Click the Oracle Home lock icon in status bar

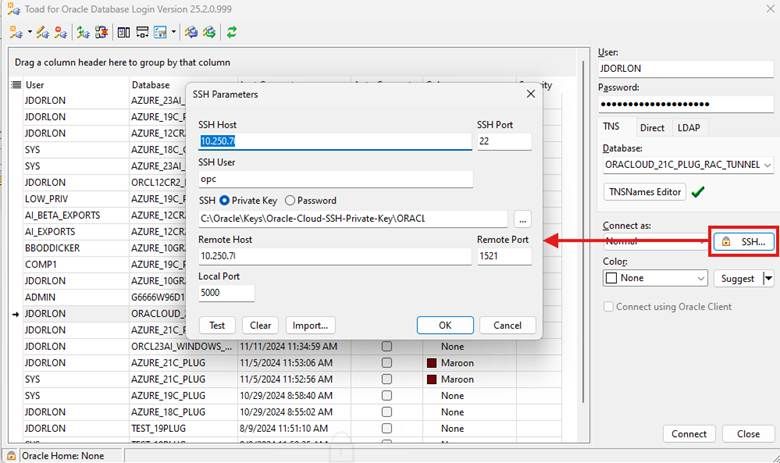point(11,456)
